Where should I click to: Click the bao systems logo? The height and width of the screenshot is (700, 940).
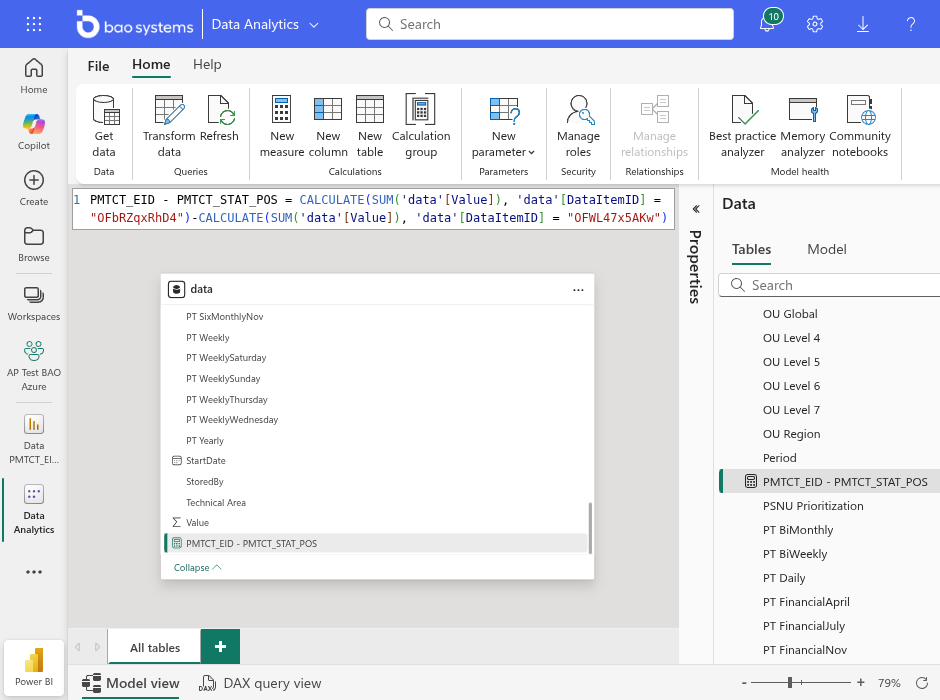pyautogui.click(x=135, y=25)
